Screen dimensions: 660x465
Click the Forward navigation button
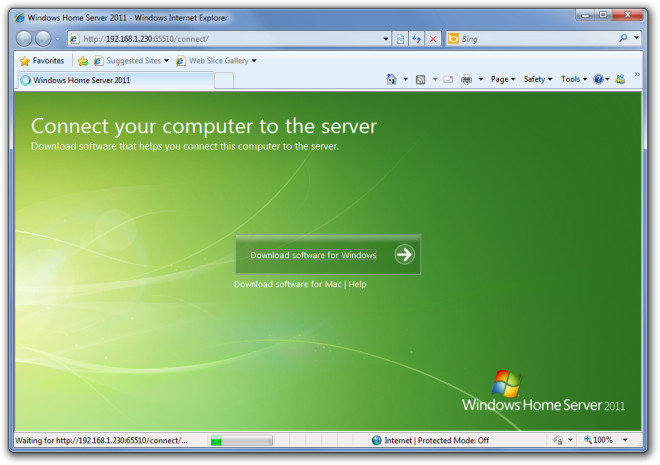point(43,39)
